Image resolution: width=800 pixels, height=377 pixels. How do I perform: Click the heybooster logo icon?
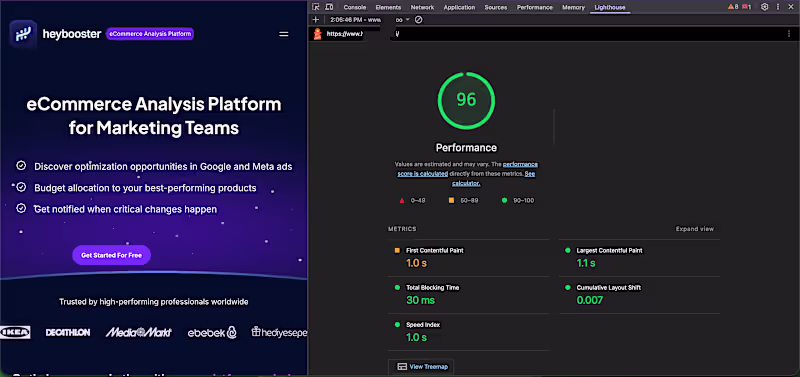click(x=23, y=34)
